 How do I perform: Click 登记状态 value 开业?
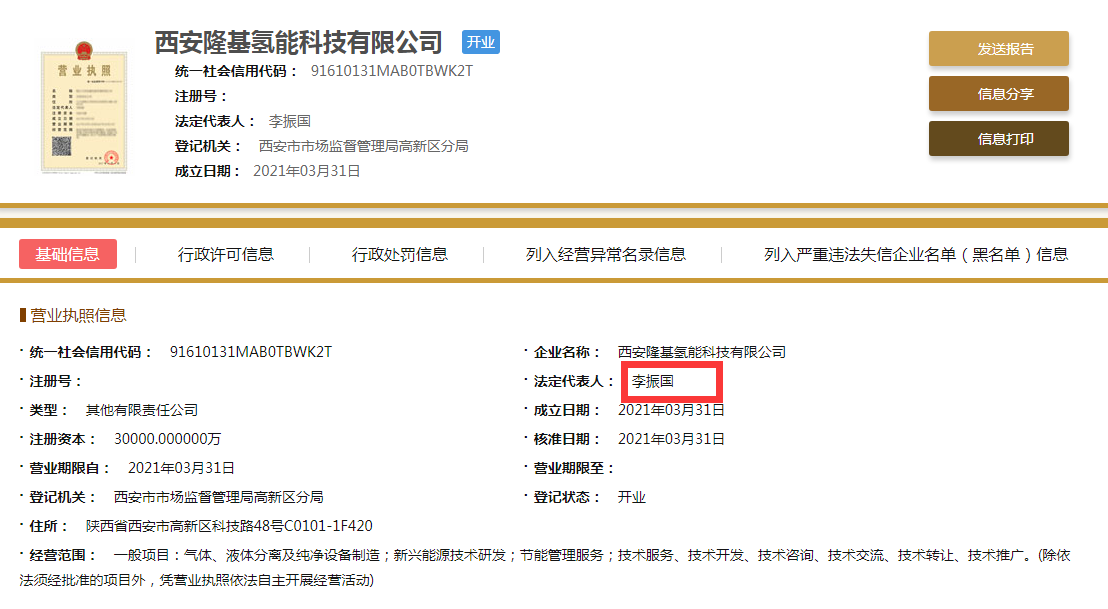(x=632, y=497)
